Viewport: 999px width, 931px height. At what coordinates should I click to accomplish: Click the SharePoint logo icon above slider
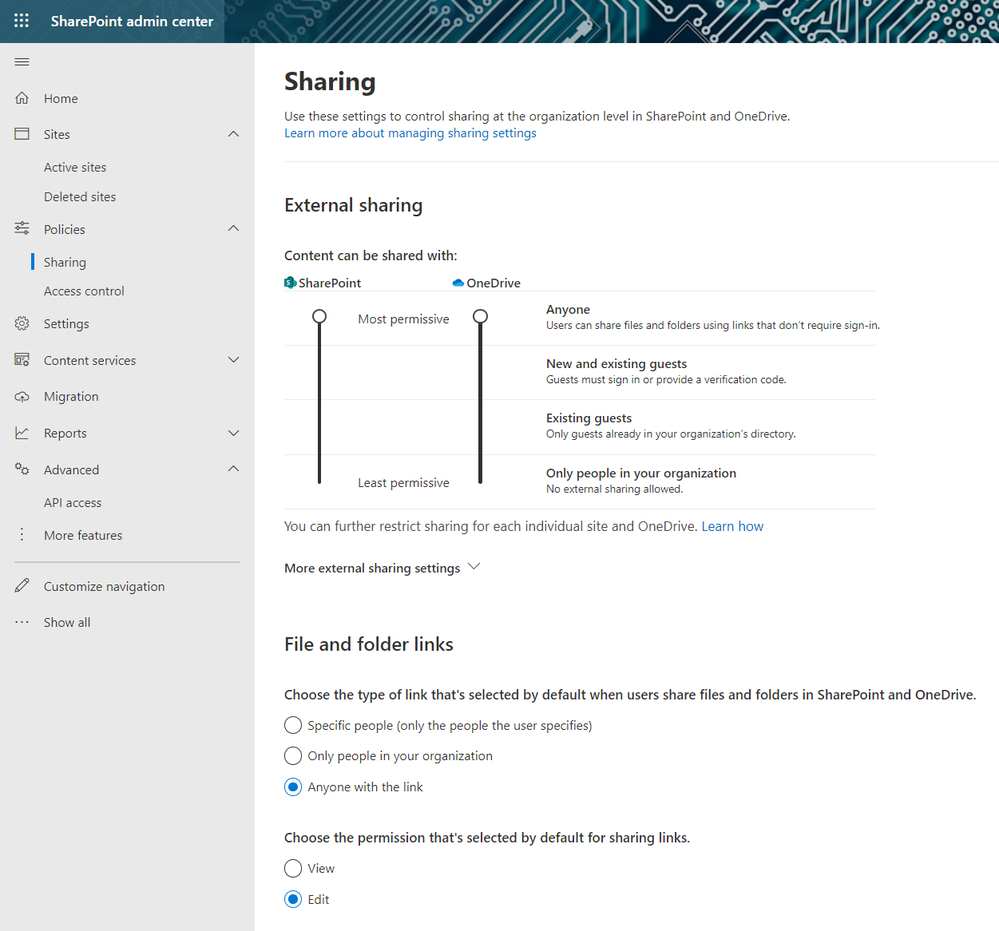click(290, 282)
